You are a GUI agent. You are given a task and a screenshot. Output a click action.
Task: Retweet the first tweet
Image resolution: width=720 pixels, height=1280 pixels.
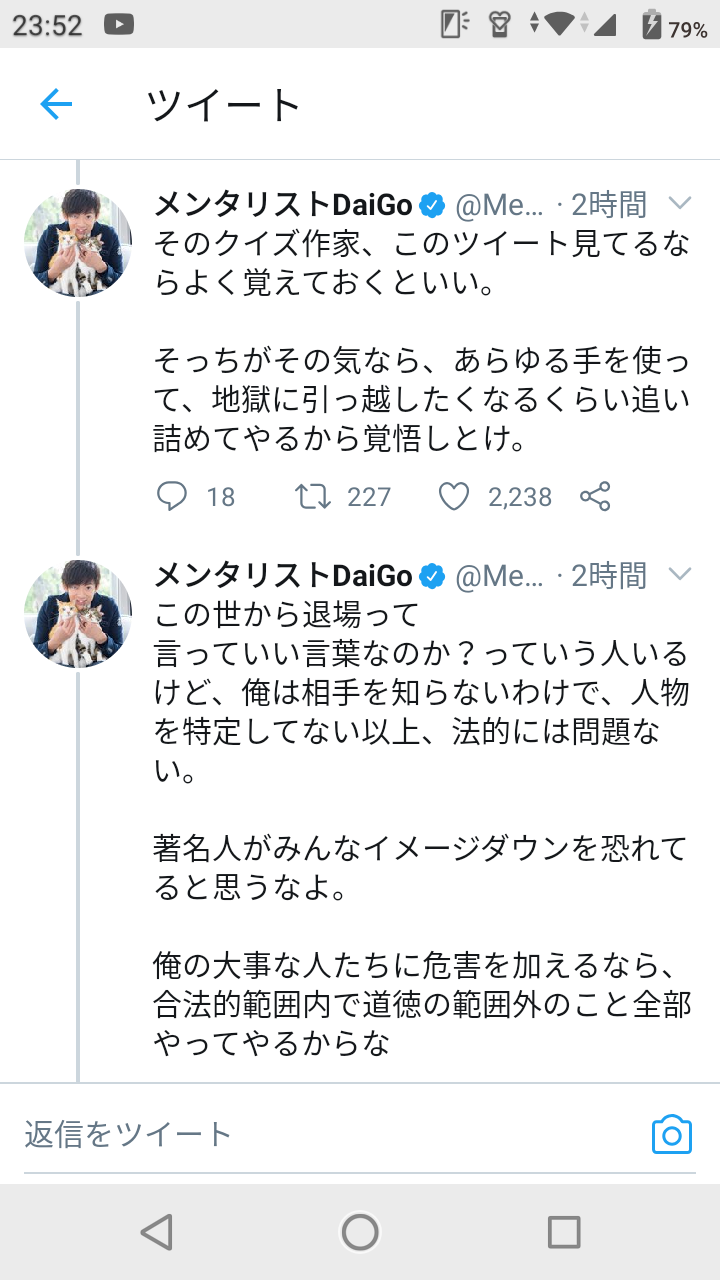[314, 496]
